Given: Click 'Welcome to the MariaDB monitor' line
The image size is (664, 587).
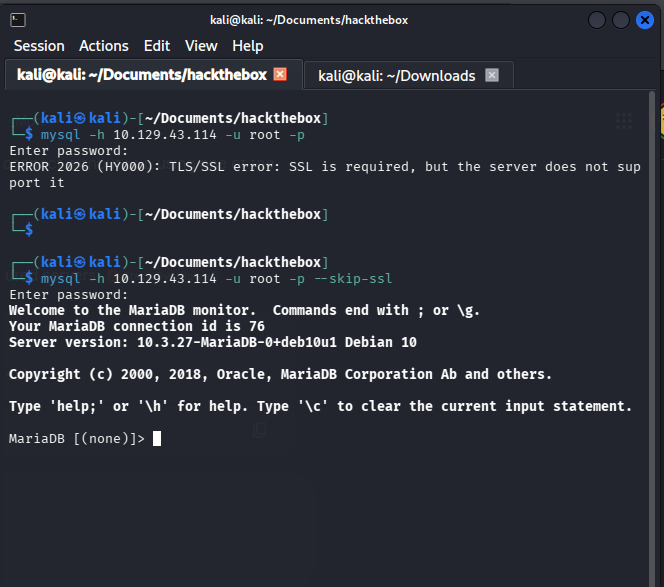Looking at the screenshot, I should [244, 310].
